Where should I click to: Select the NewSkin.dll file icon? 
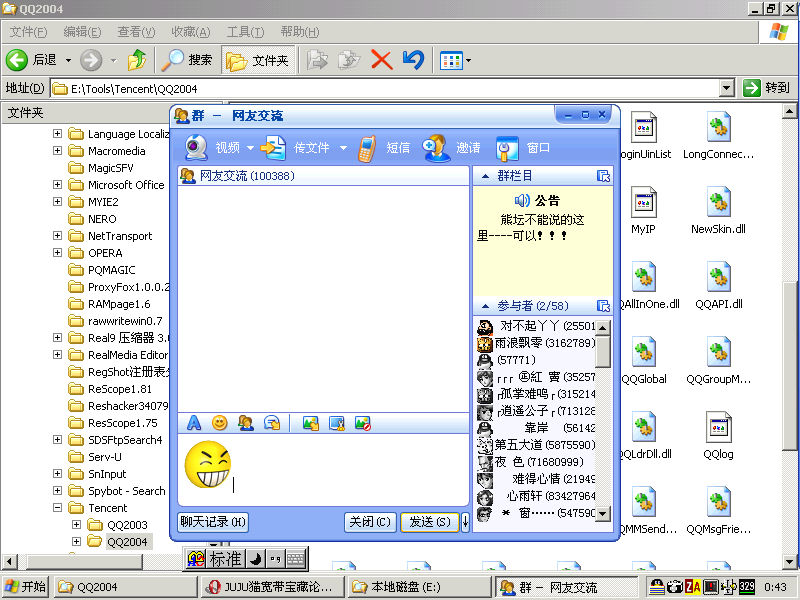(x=718, y=202)
